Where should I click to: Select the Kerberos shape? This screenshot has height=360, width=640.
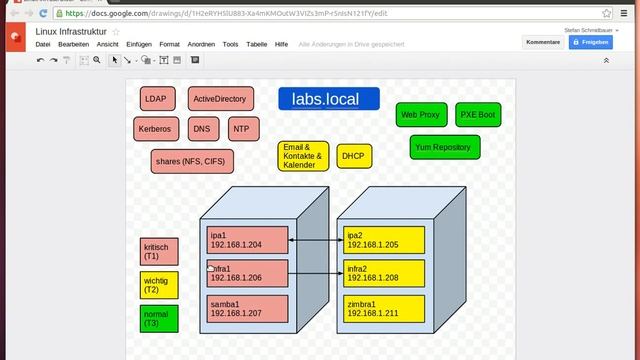[x=156, y=129]
